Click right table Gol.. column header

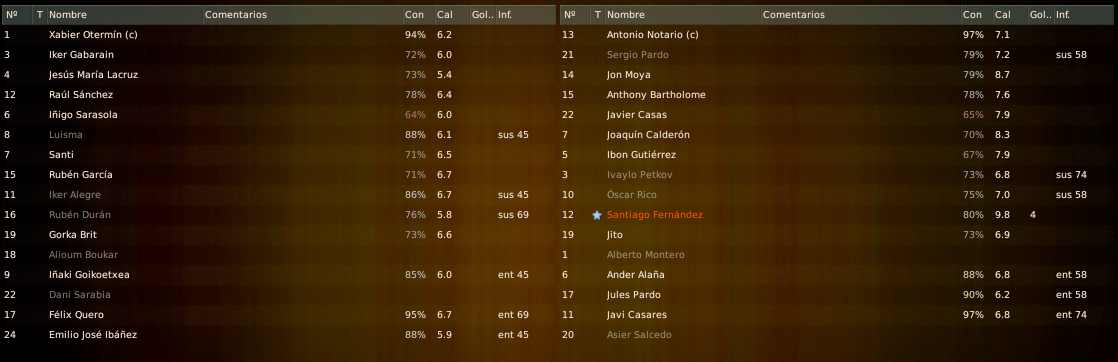click(1040, 14)
